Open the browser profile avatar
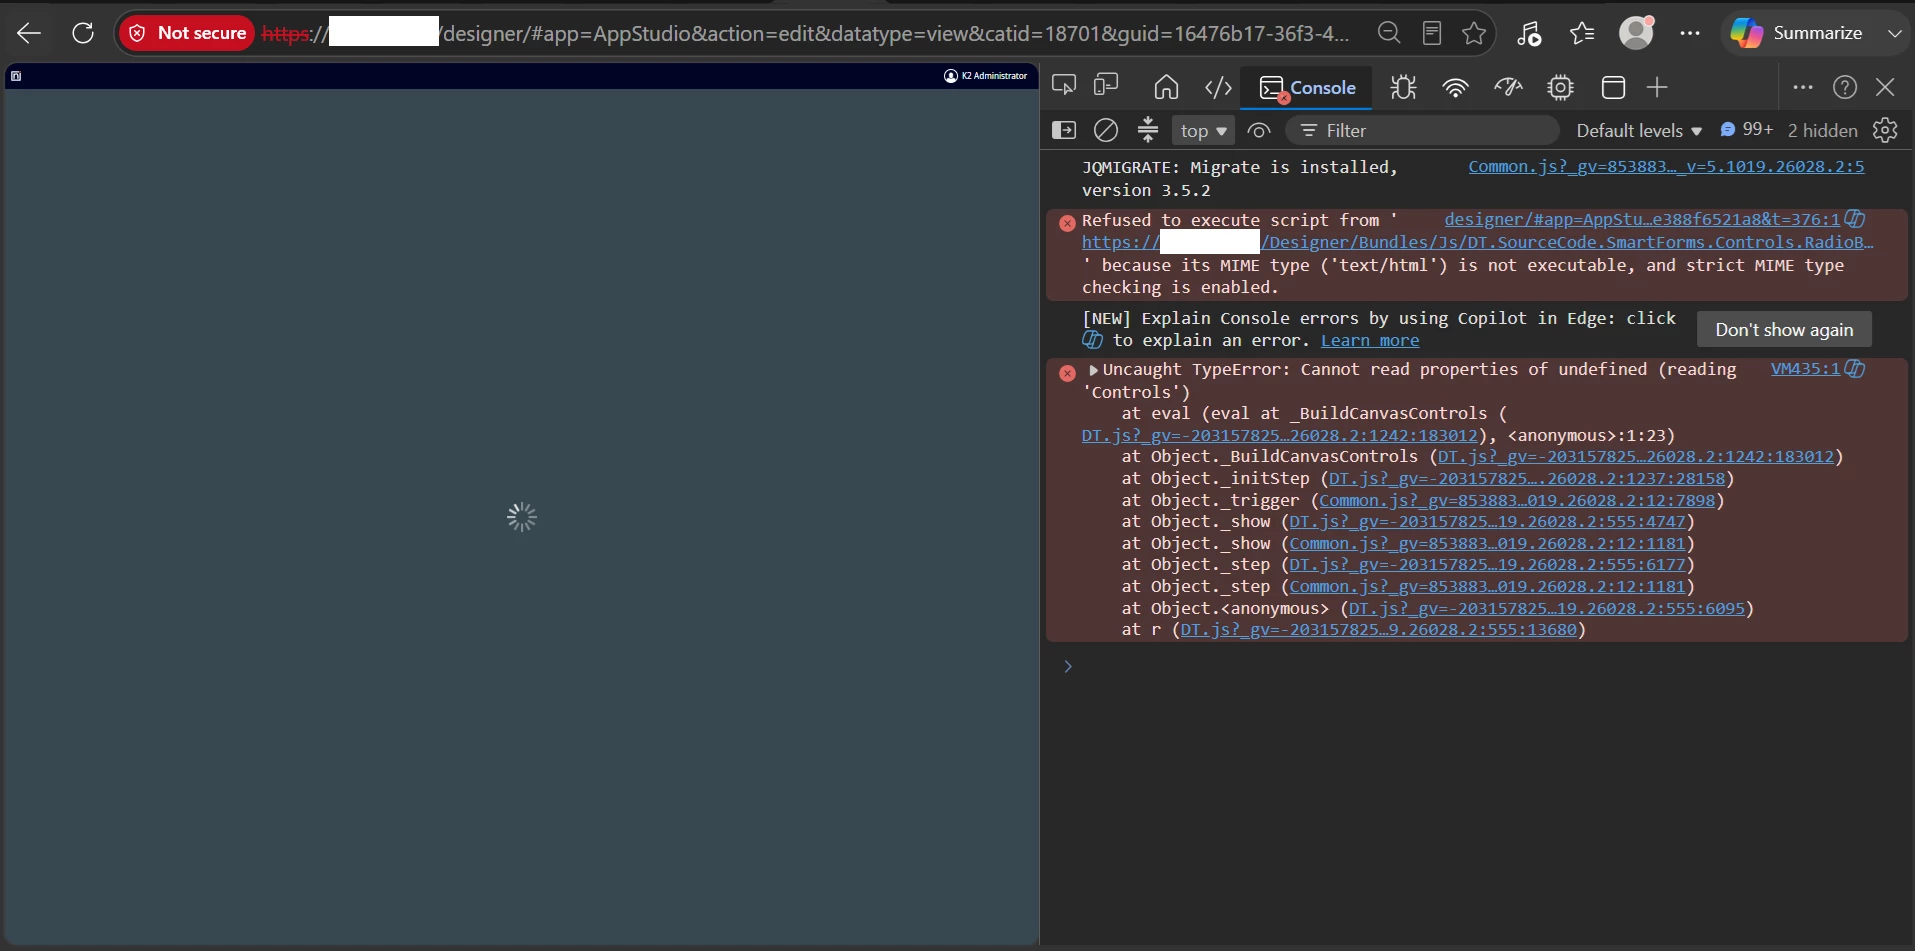 tap(1636, 33)
